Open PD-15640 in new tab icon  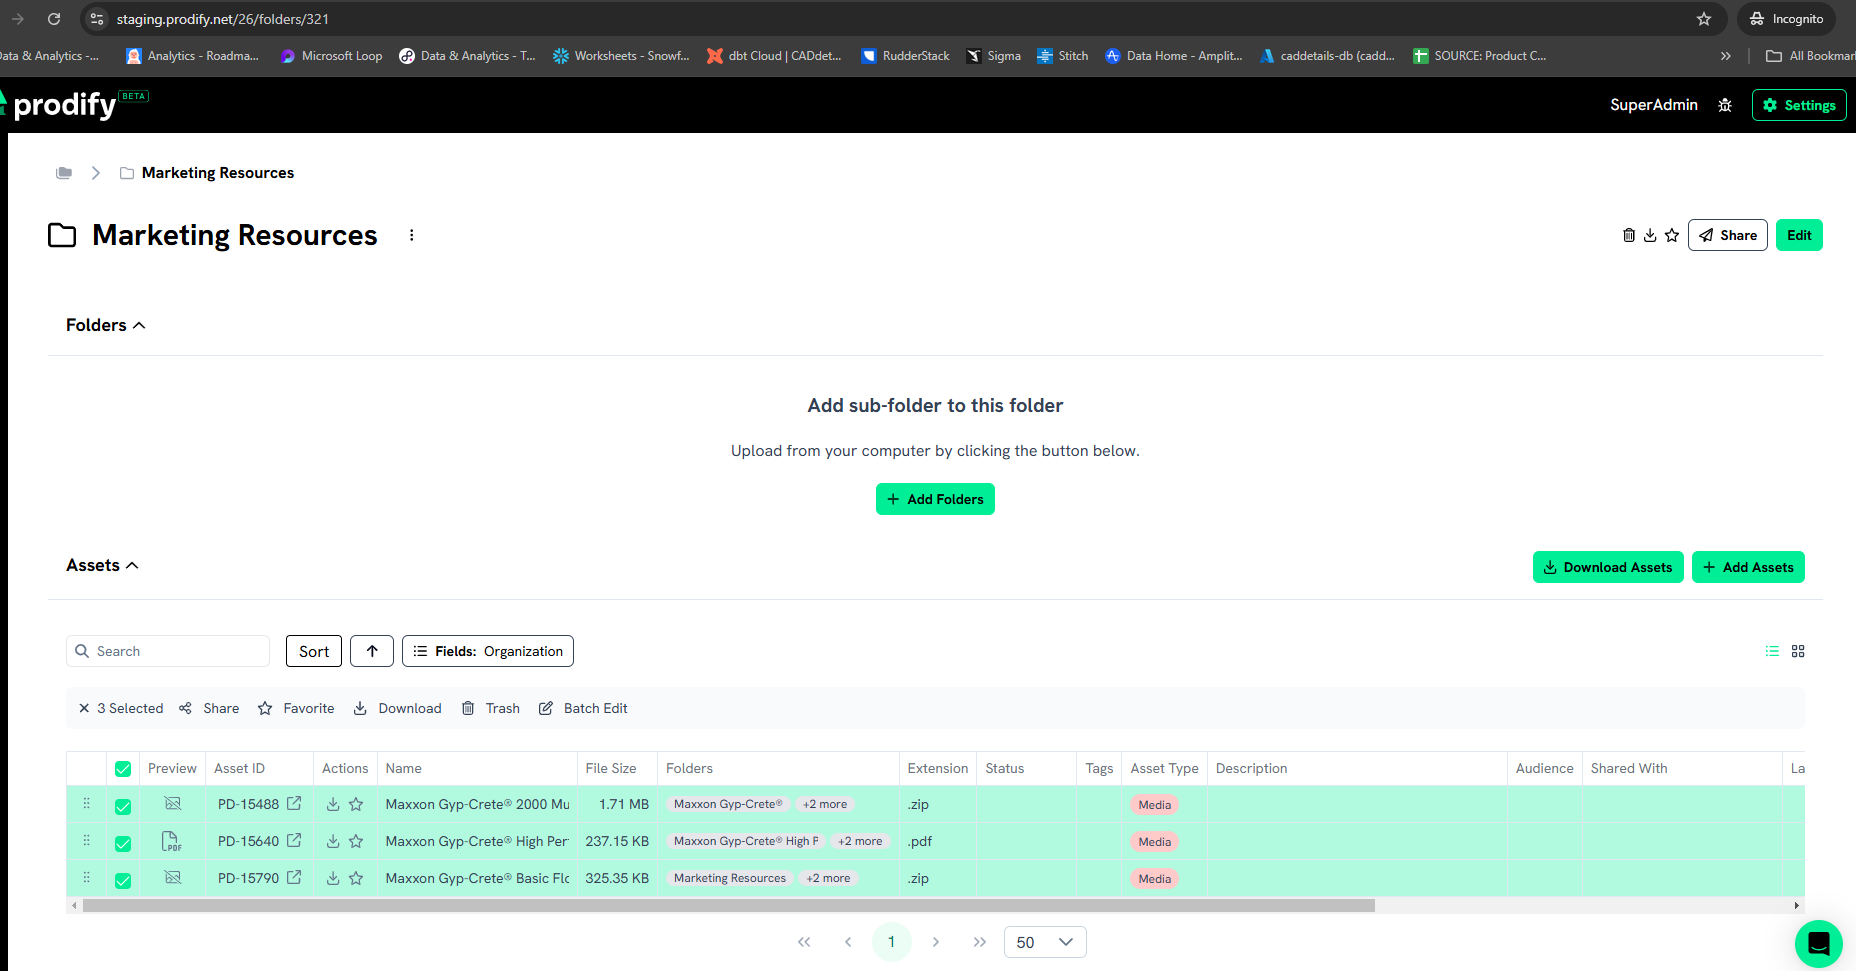[x=294, y=841]
